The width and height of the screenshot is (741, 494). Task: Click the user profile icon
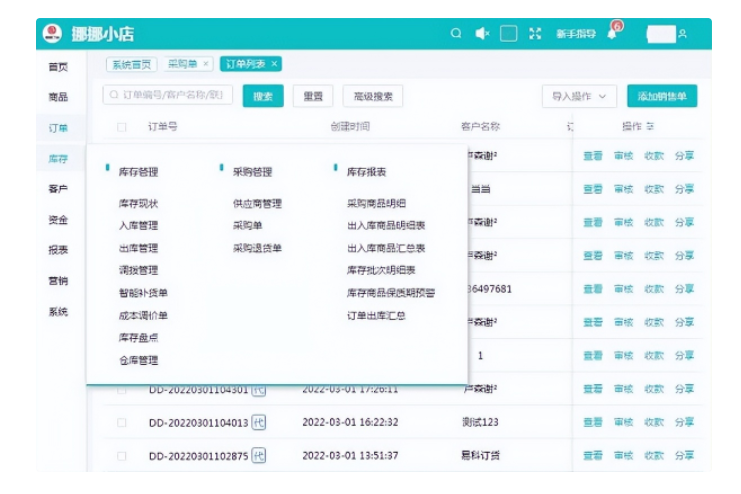pyautogui.click(x=682, y=34)
